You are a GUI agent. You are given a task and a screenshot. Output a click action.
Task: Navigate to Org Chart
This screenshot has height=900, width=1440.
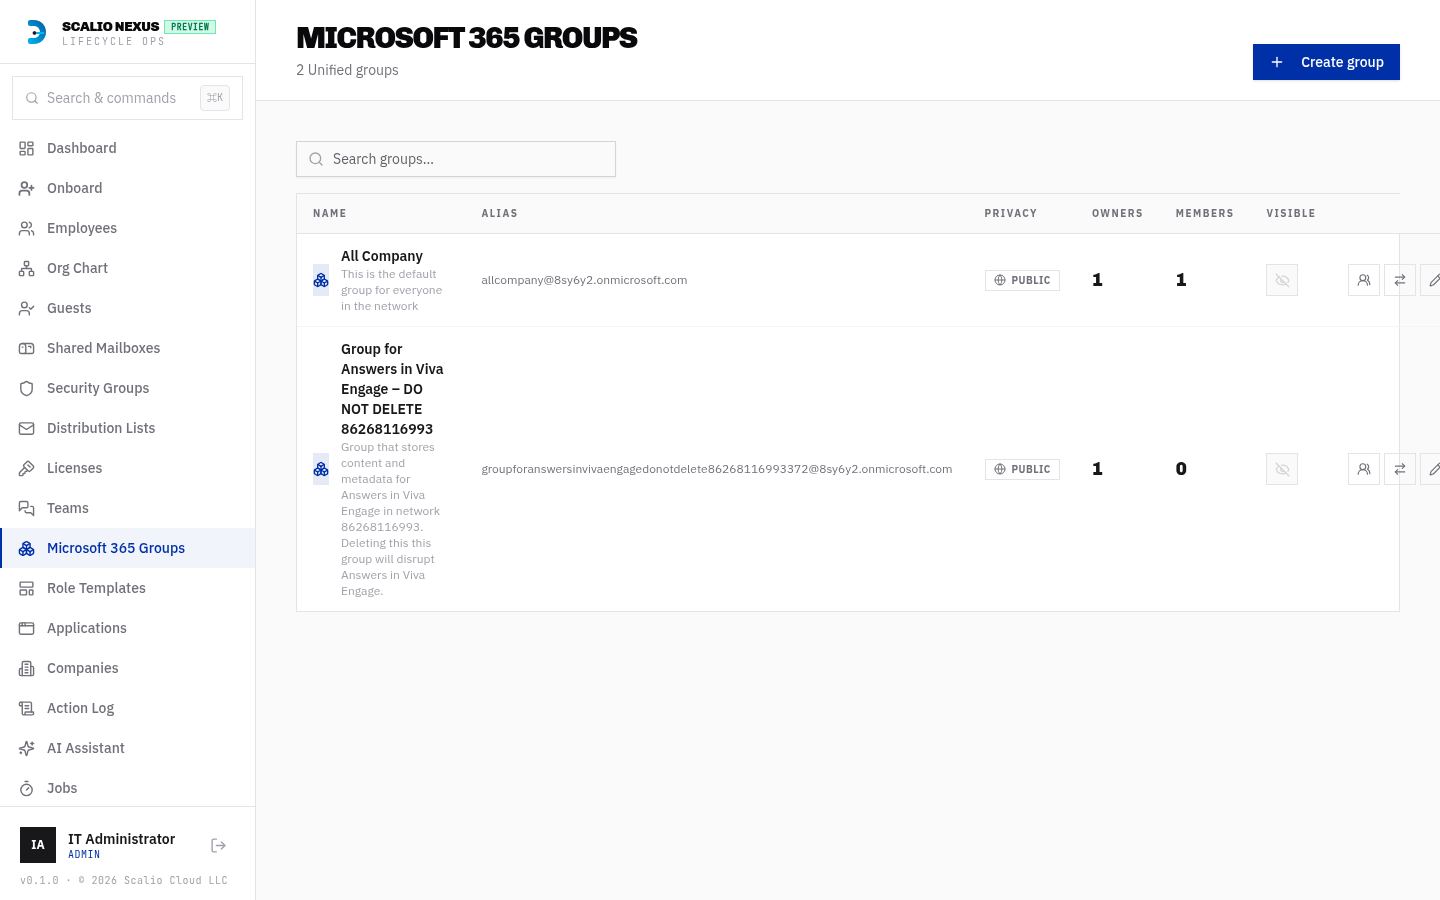point(128,268)
